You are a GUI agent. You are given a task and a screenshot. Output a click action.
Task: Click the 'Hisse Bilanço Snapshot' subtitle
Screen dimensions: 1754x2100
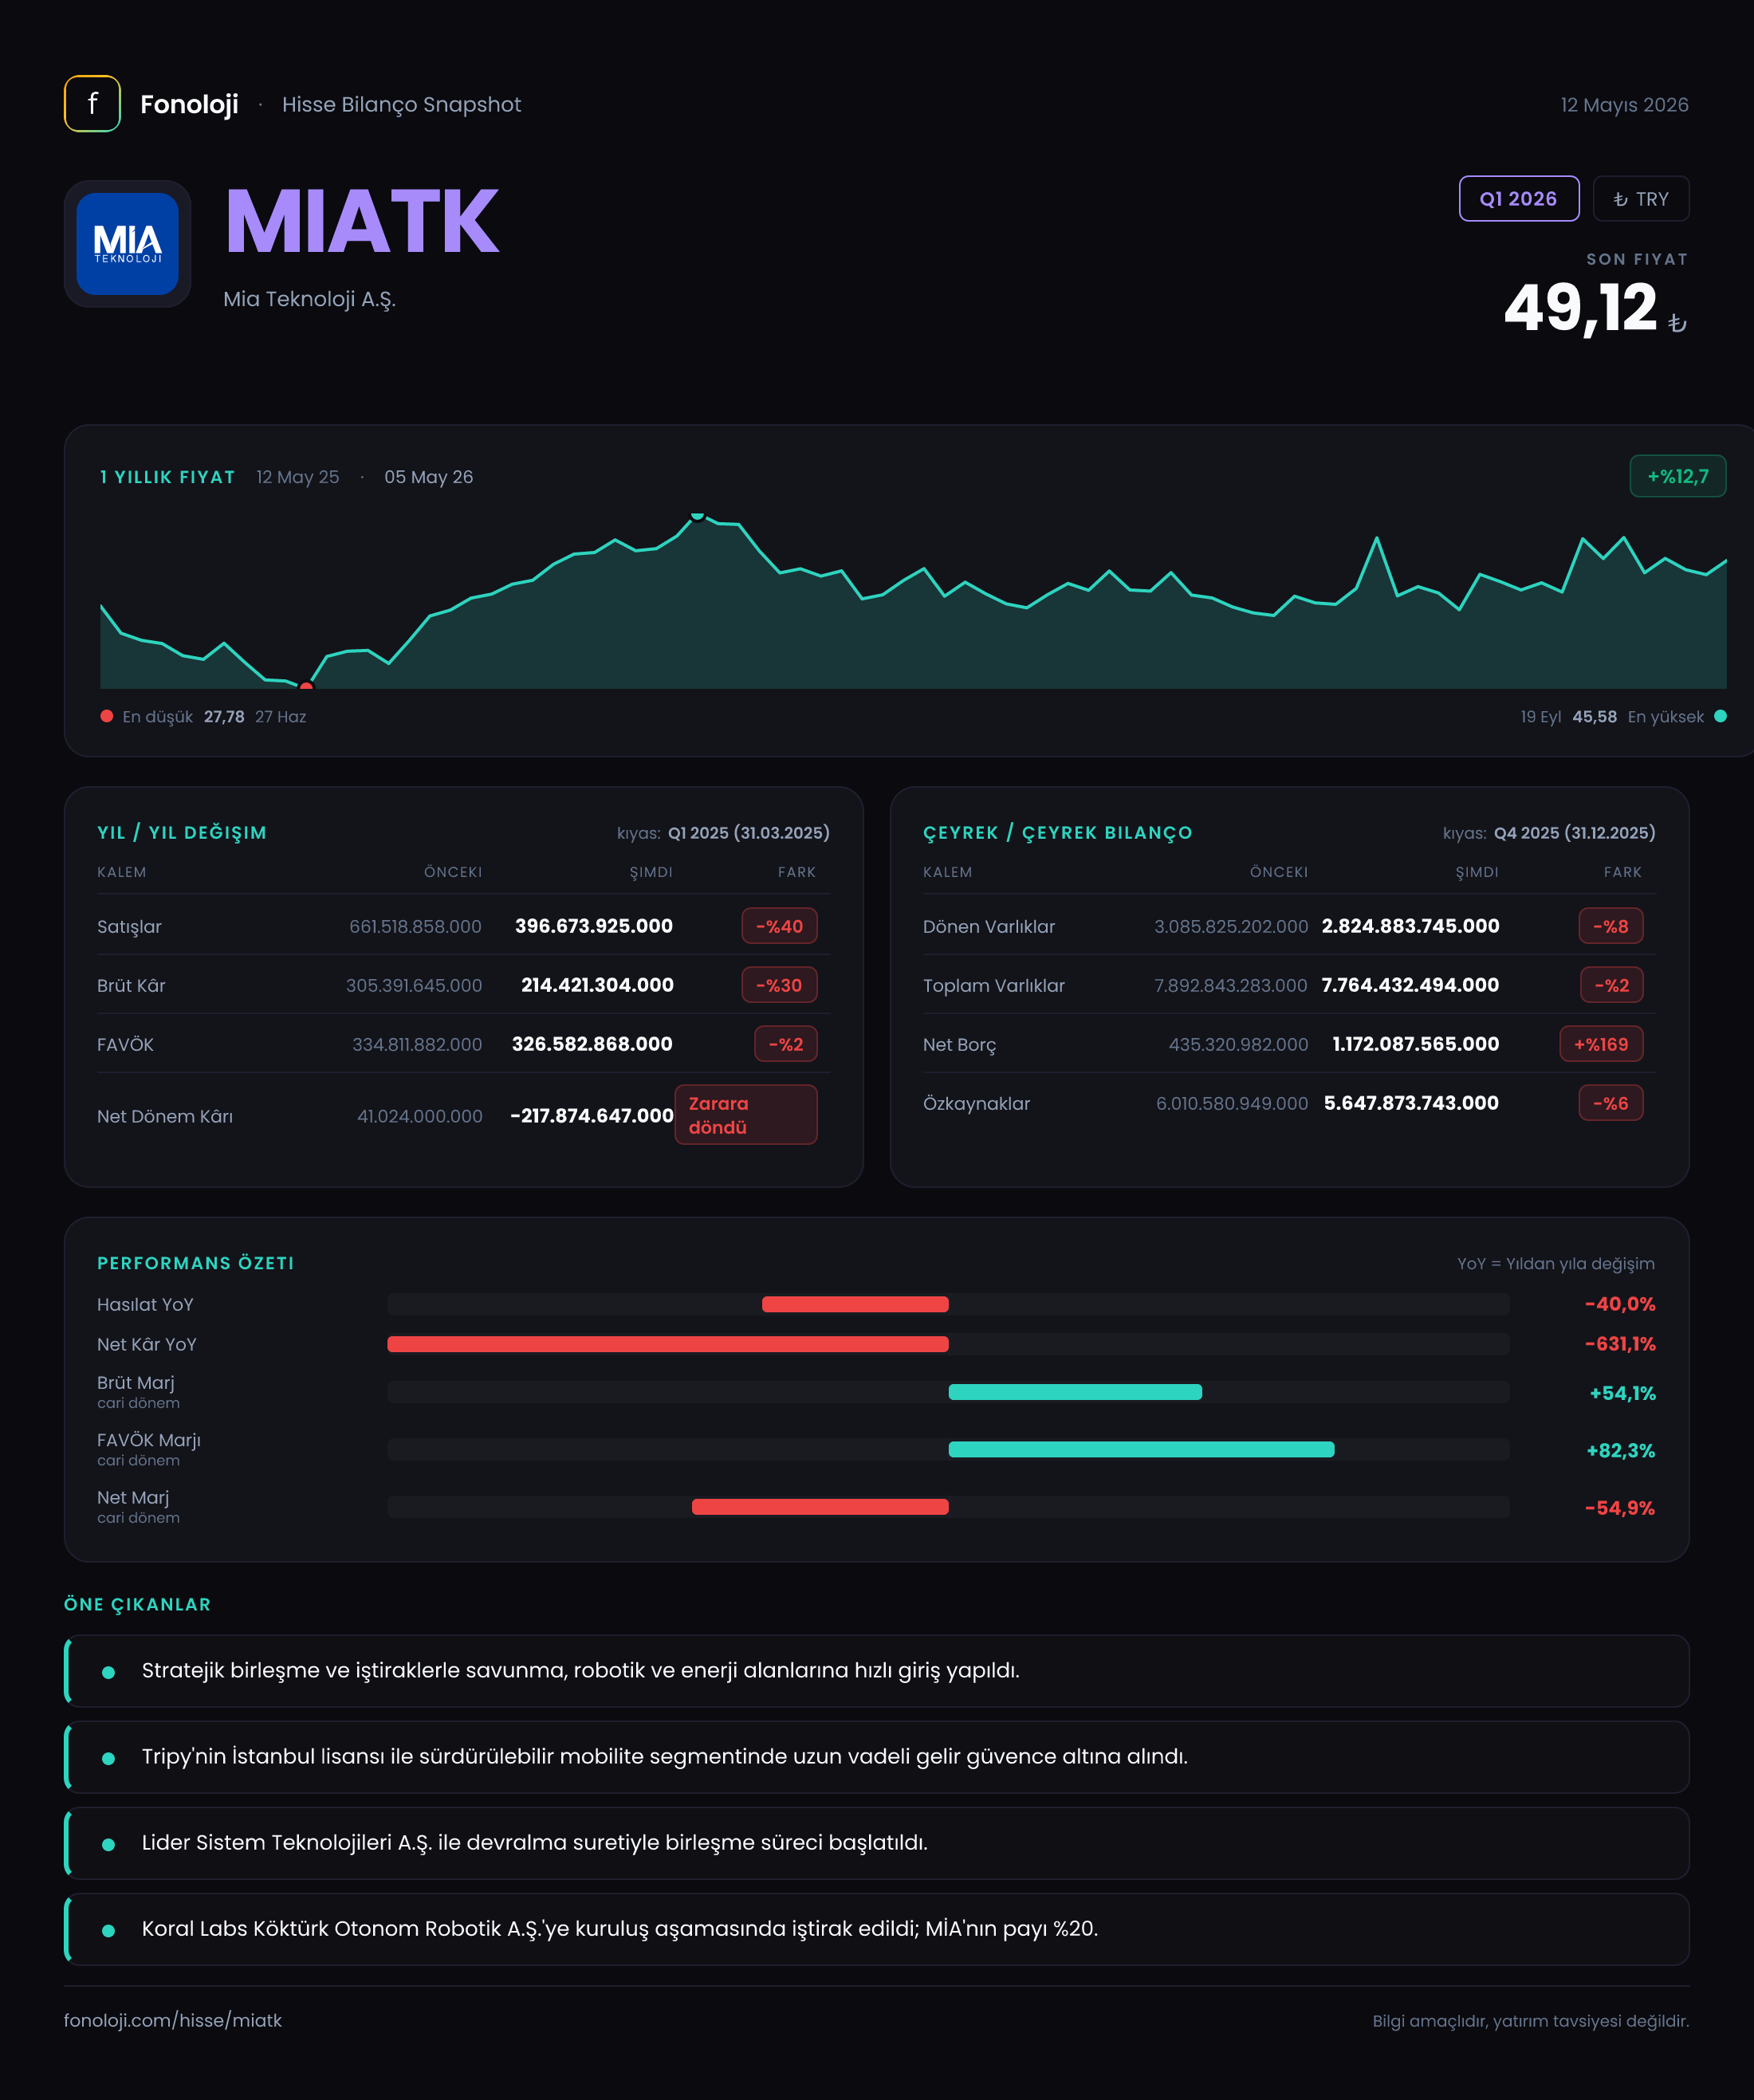pos(401,104)
